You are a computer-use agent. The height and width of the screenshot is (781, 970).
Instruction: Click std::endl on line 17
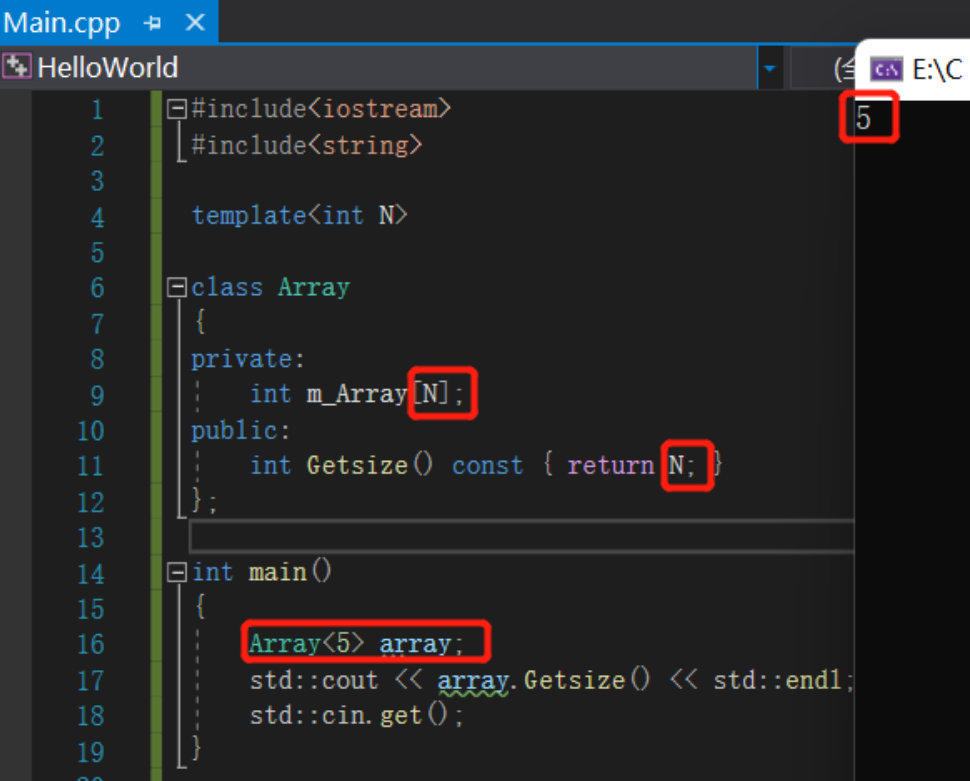(x=777, y=681)
